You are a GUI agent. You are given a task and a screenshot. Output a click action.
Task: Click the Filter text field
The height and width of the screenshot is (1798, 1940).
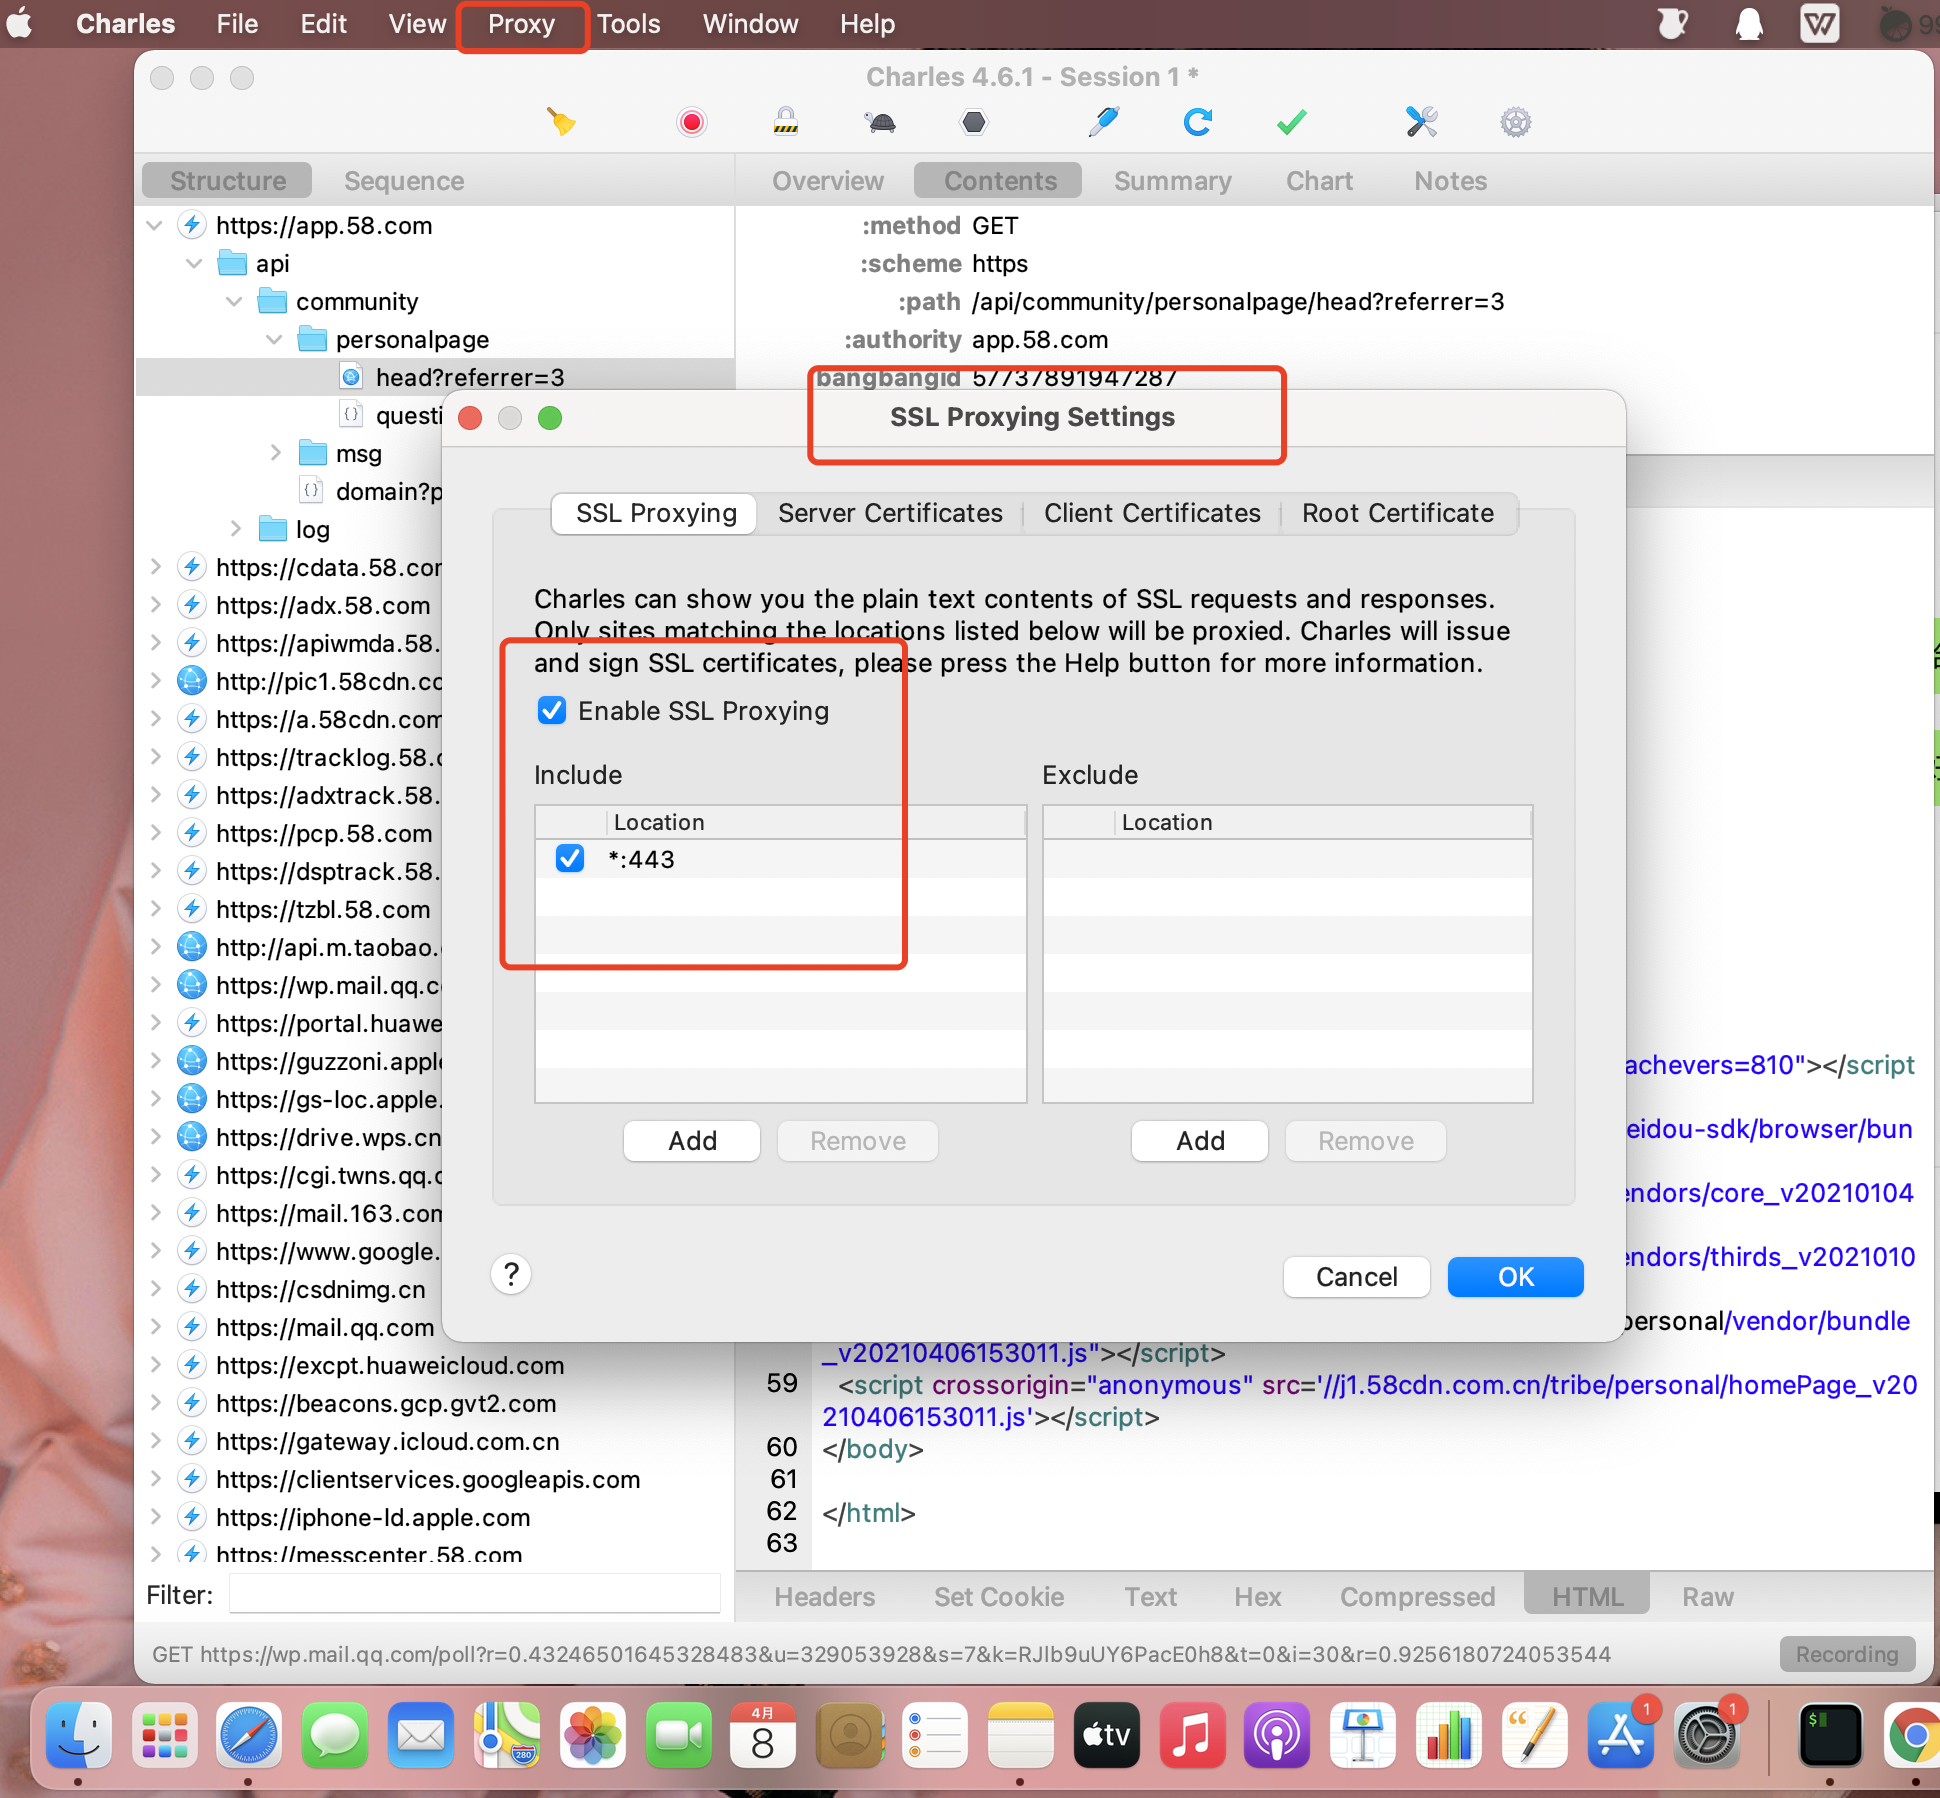click(475, 1594)
